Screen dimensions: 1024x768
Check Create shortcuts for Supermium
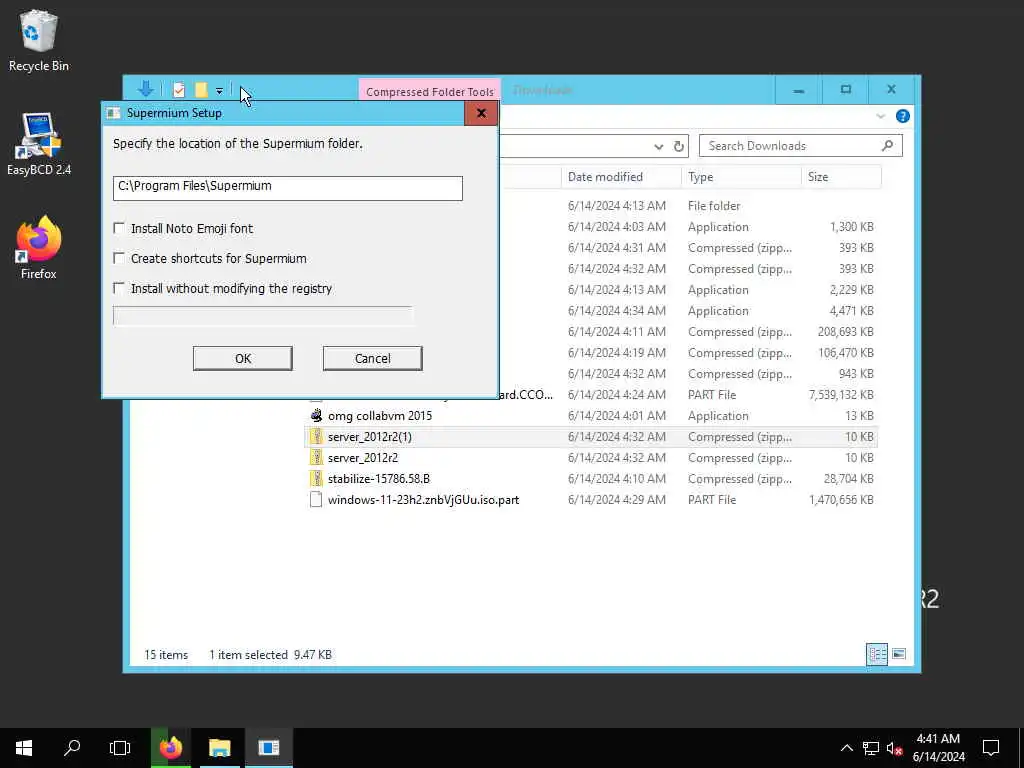pos(119,258)
